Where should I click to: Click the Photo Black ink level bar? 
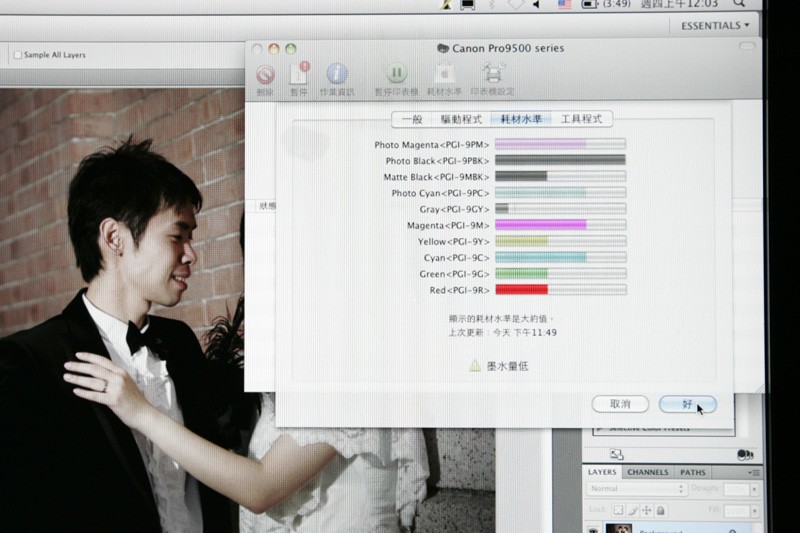560,160
